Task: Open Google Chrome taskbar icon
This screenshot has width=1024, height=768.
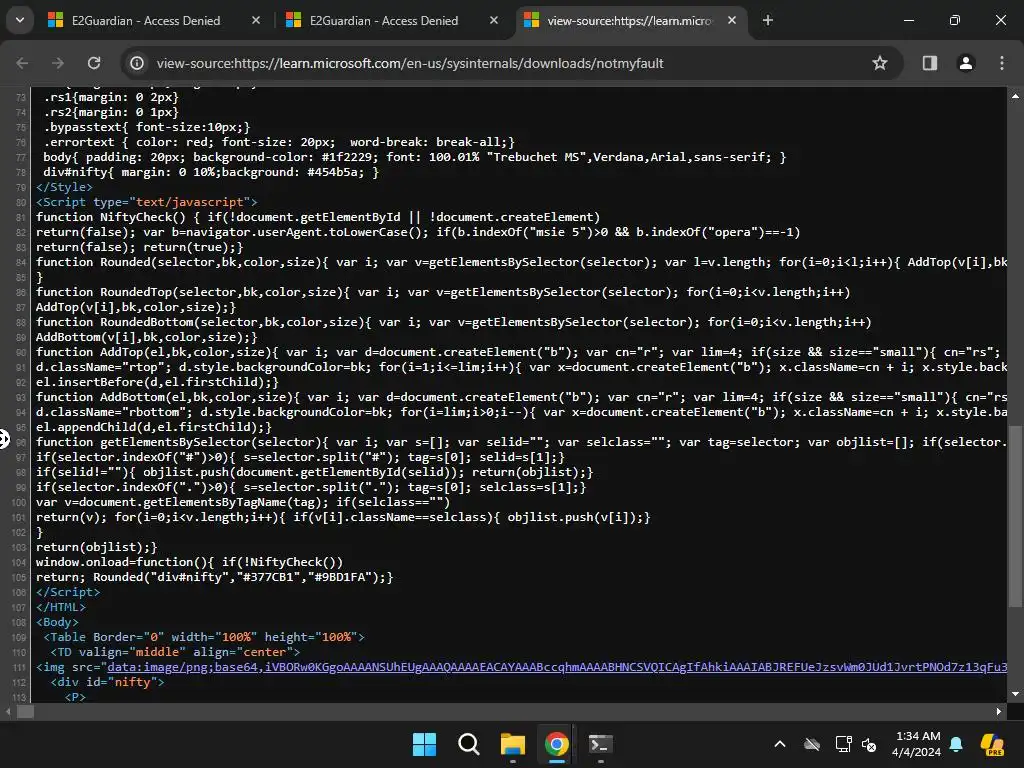Action: tap(556, 744)
